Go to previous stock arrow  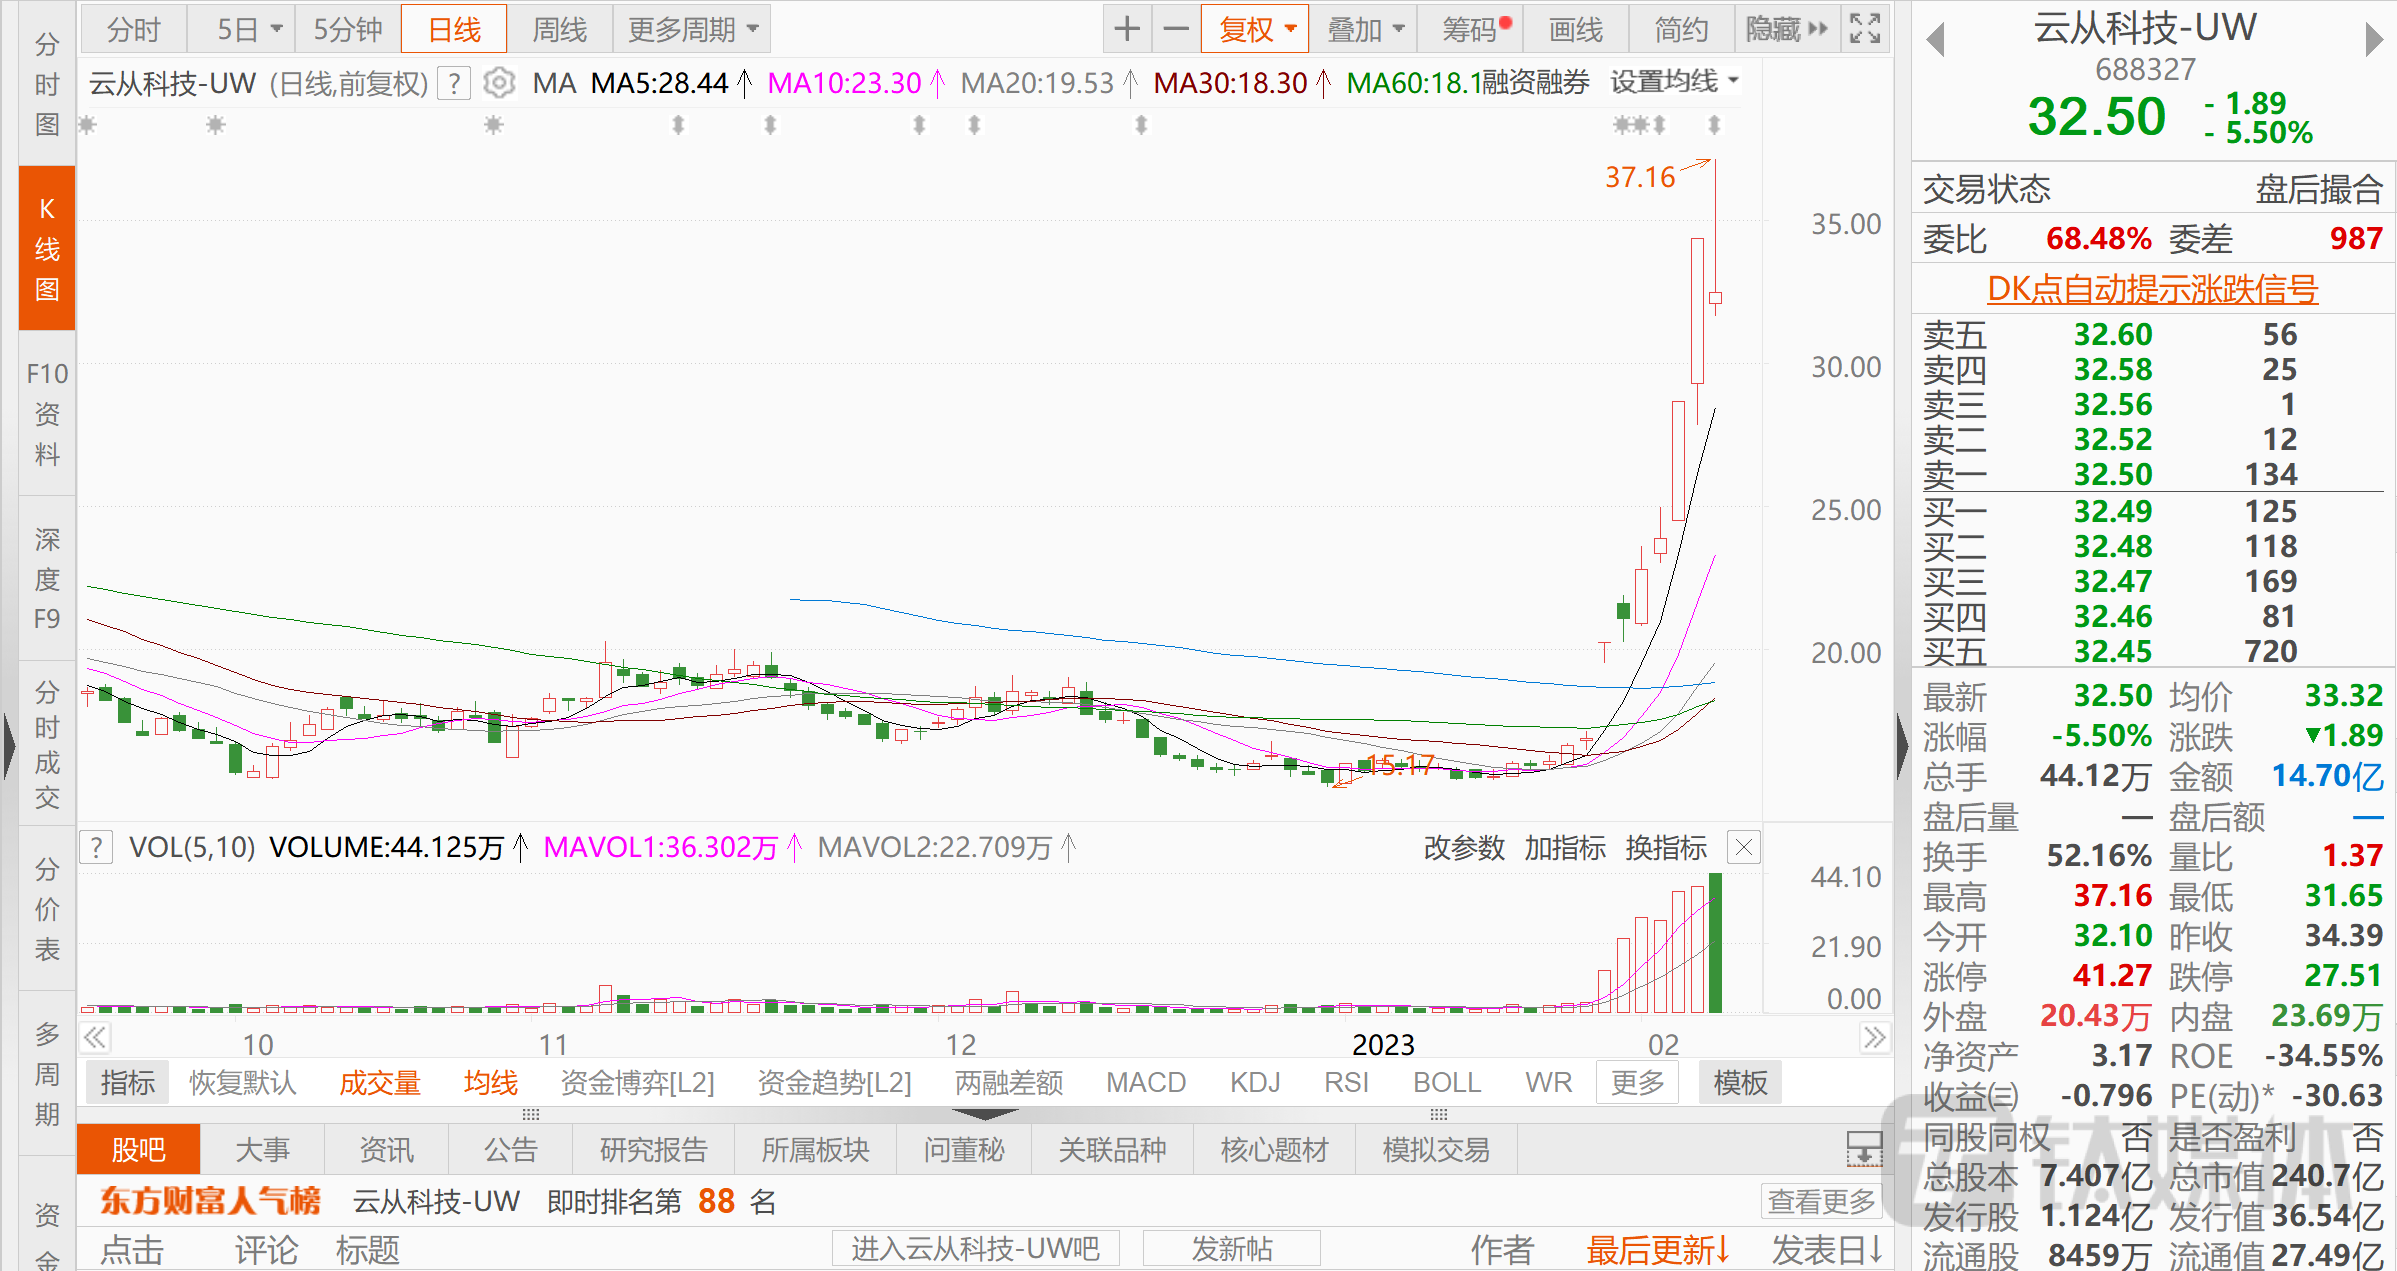(1936, 40)
